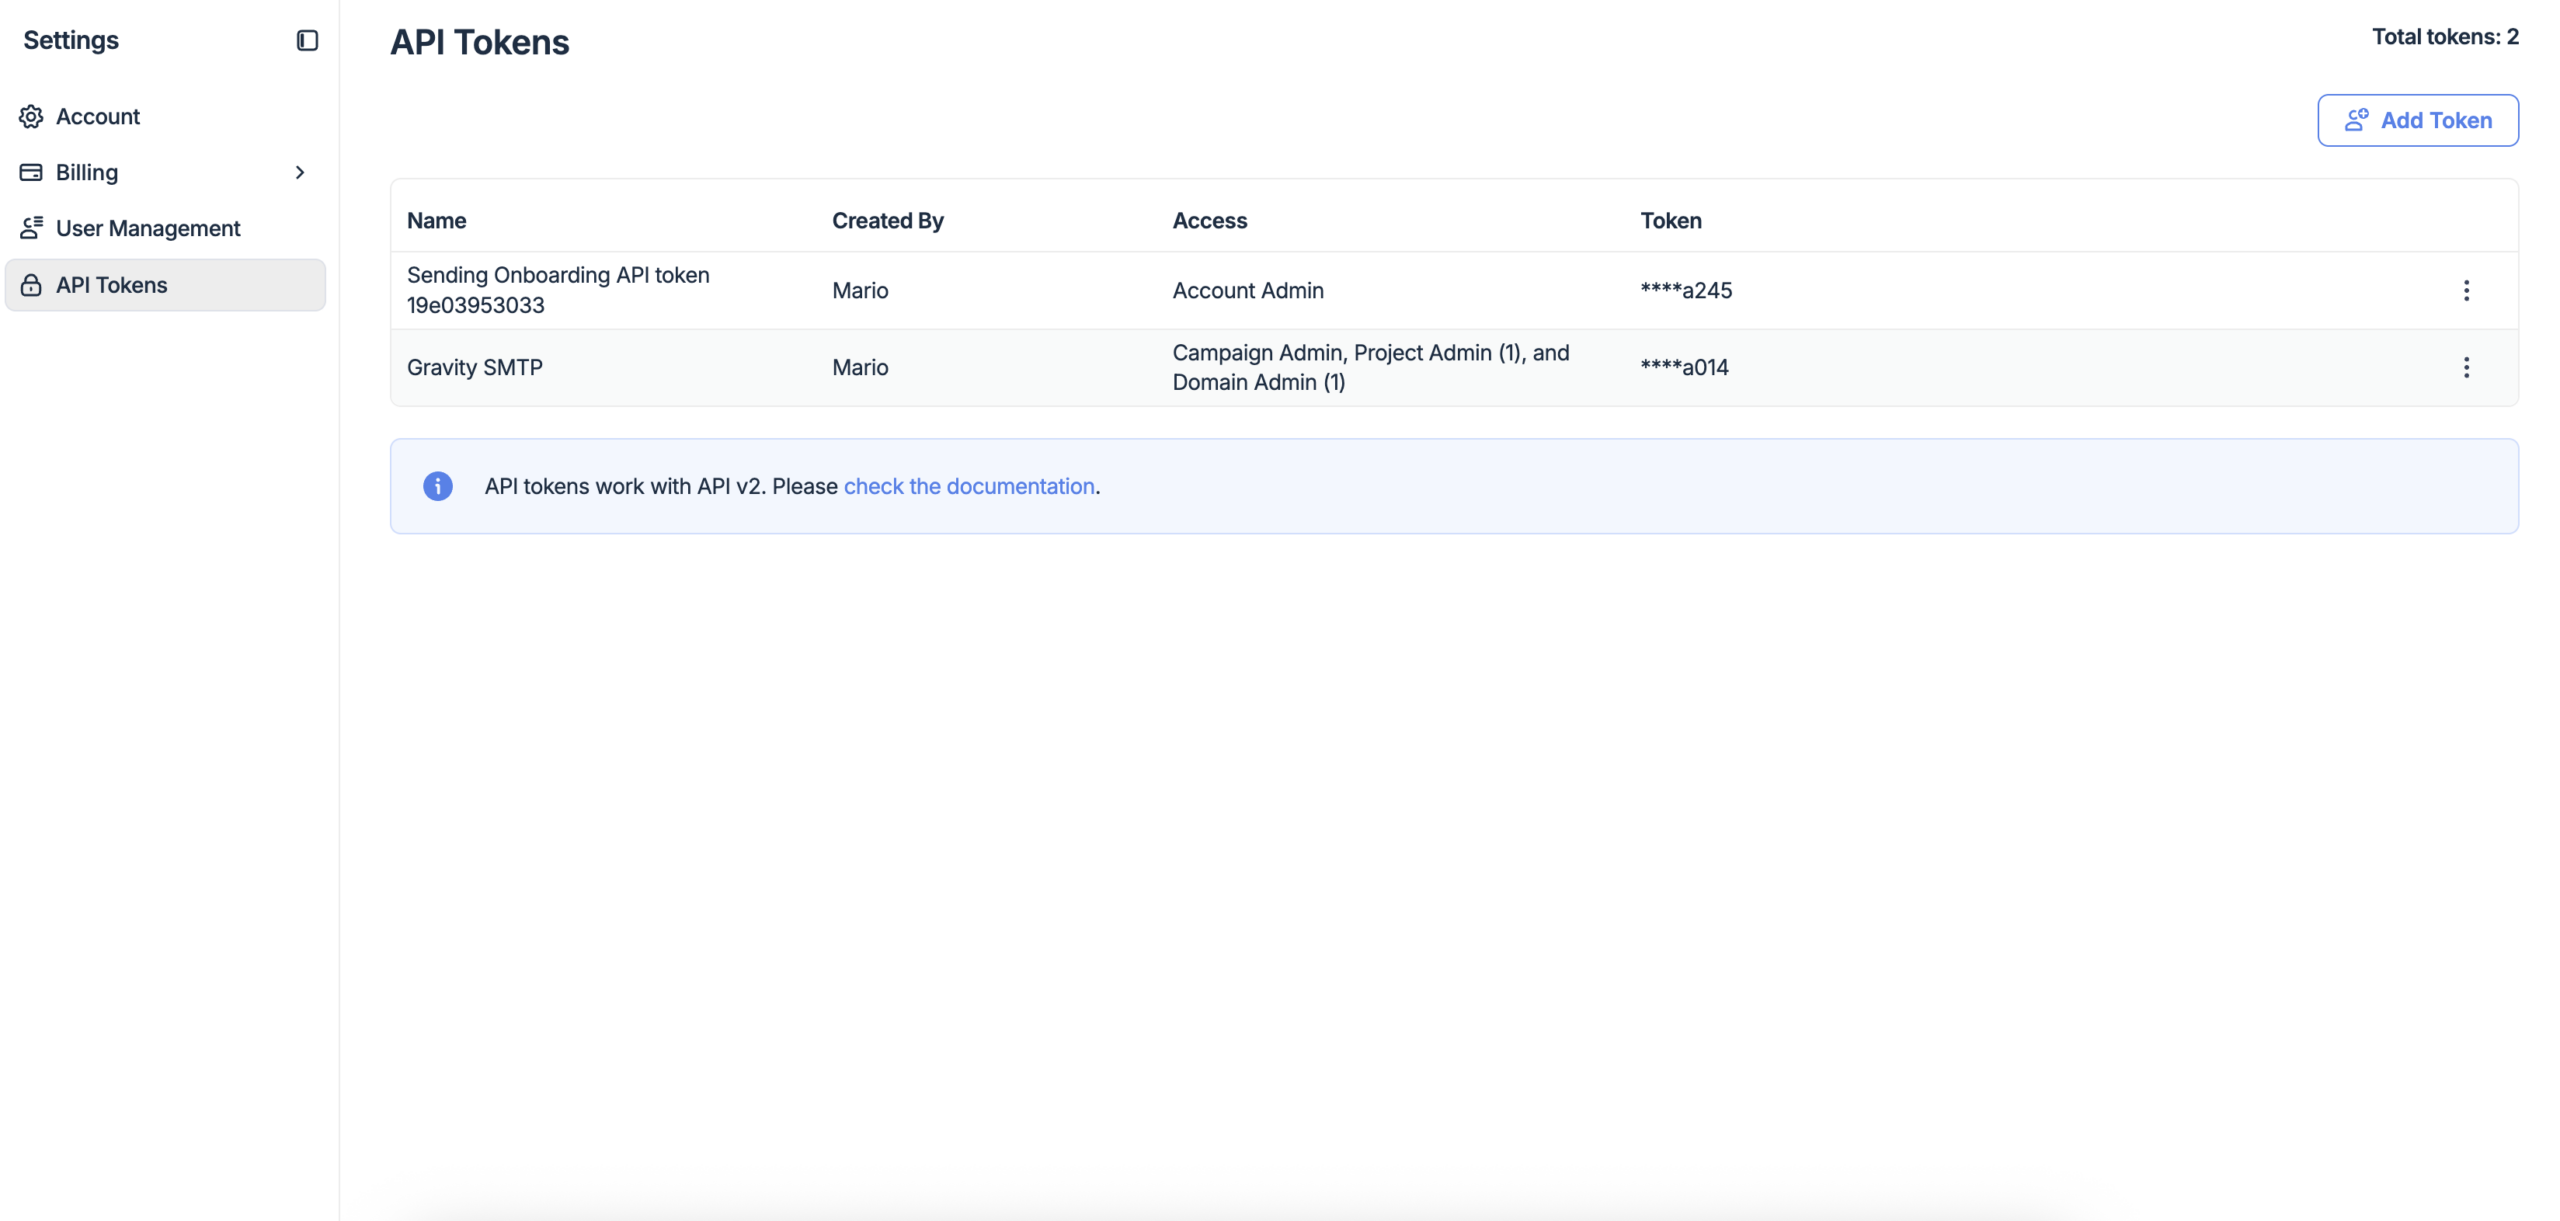
Task: Click the User Management people icon
Action: [x=31, y=228]
